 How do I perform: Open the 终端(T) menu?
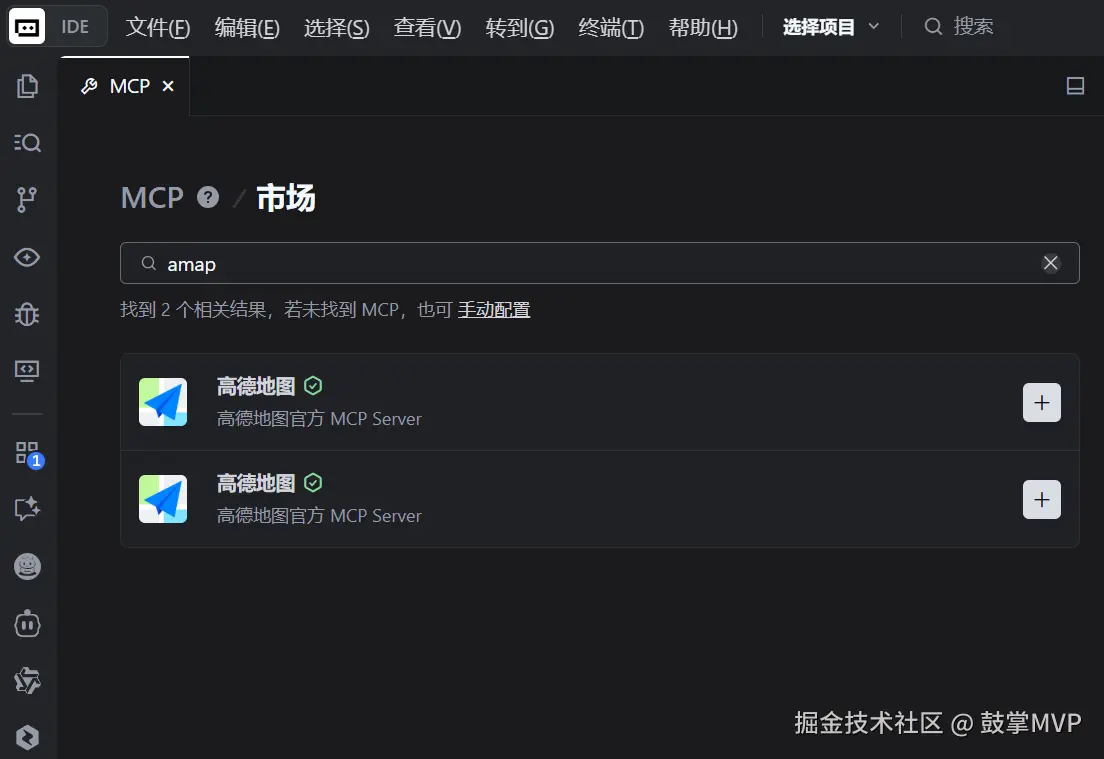click(x=611, y=27)
